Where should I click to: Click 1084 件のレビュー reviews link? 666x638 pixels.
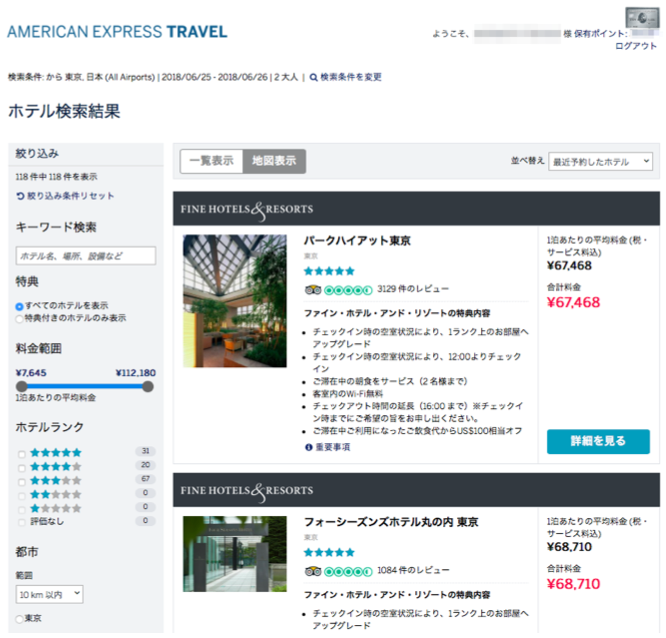coord(412,570)
